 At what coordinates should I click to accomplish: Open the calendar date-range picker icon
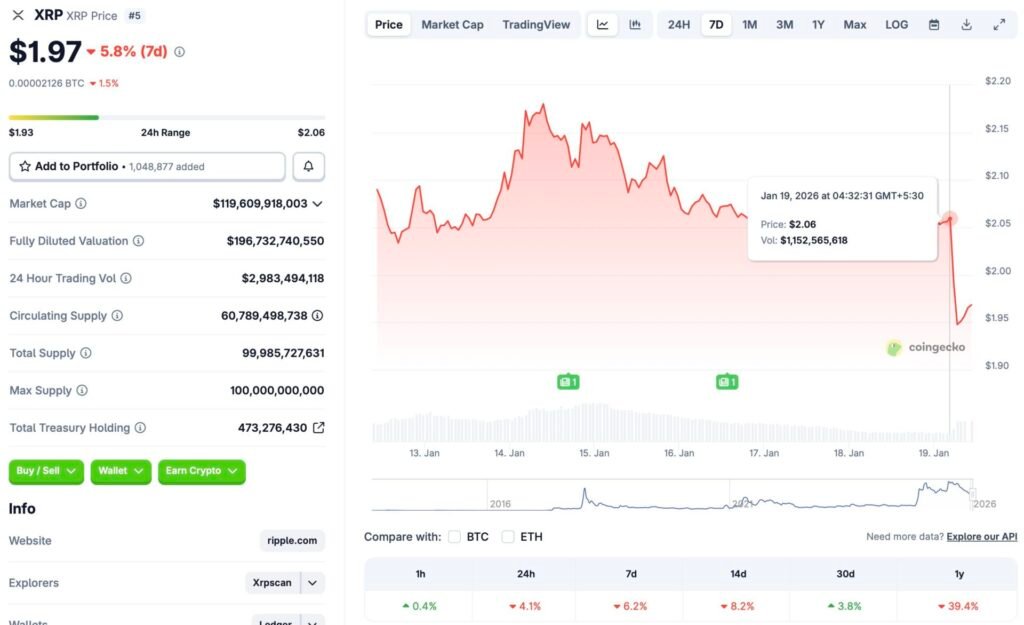[x=934, y=24]
